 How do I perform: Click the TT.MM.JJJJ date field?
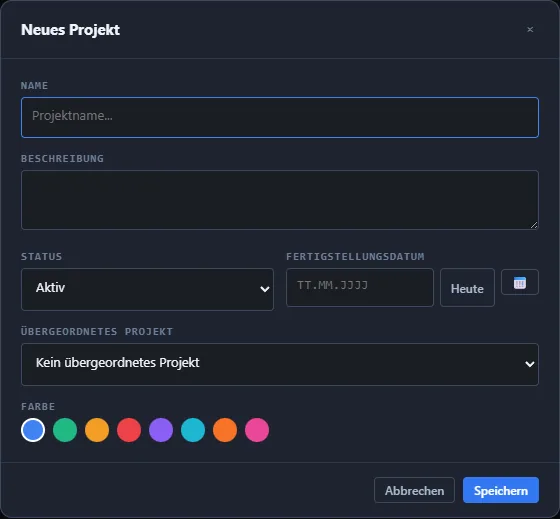pos(360,287)
